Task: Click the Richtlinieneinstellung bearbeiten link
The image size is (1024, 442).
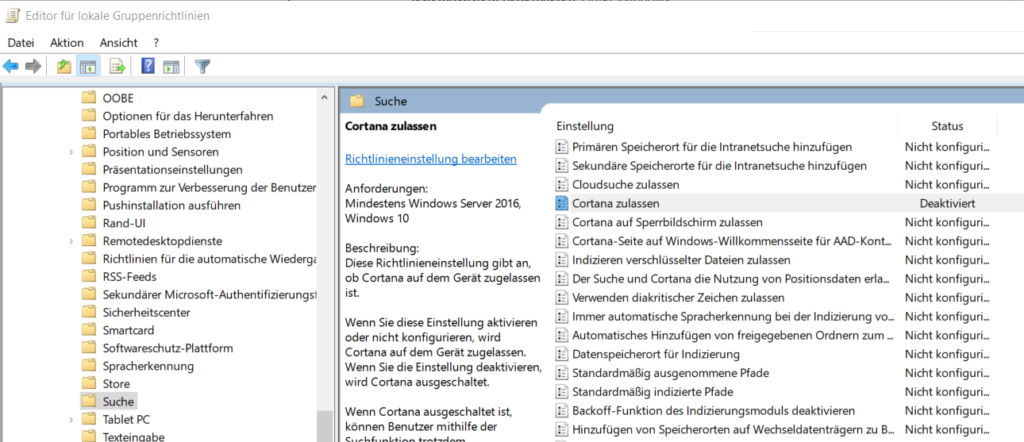Action: [431, 159]
